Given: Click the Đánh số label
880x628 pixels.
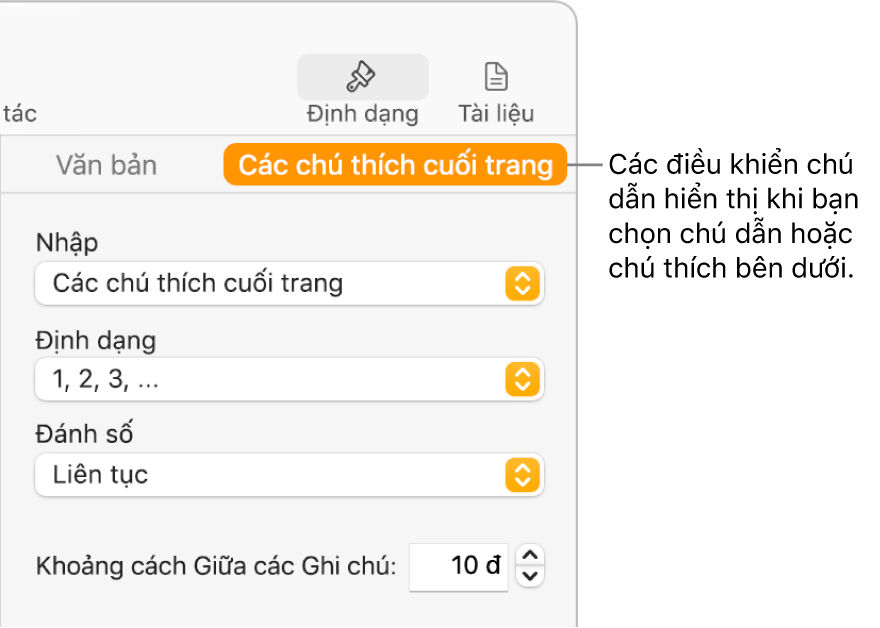Looking at the screenshot, I should 85,434.
